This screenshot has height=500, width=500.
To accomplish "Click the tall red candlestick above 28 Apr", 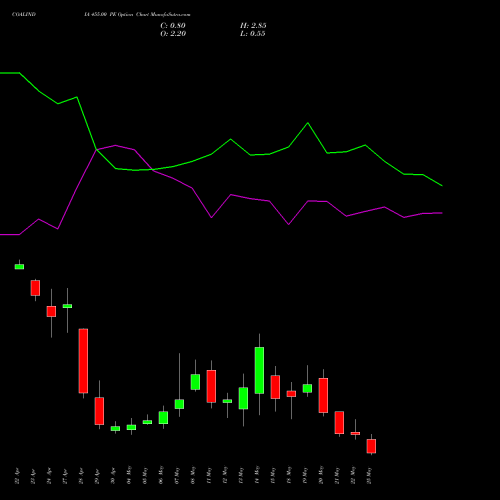I will coord(83,361).
